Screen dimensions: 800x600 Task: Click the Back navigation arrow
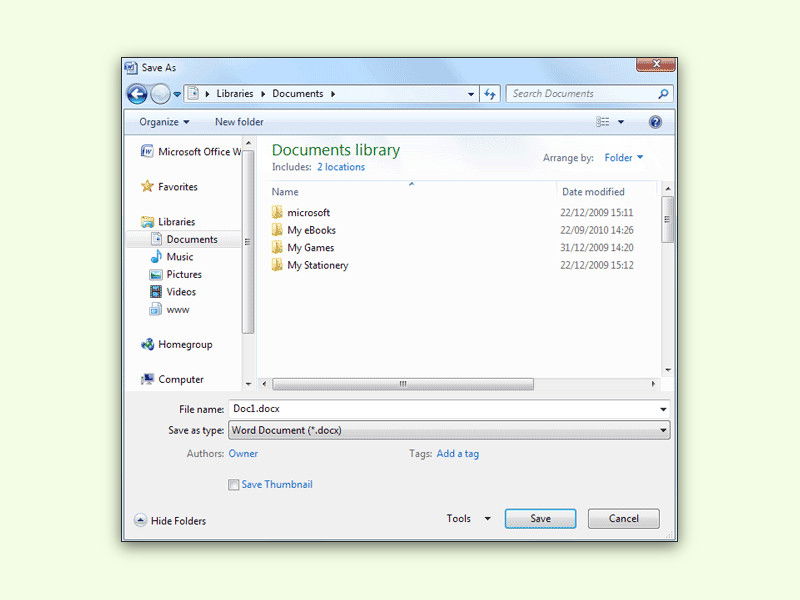(137, 94)
